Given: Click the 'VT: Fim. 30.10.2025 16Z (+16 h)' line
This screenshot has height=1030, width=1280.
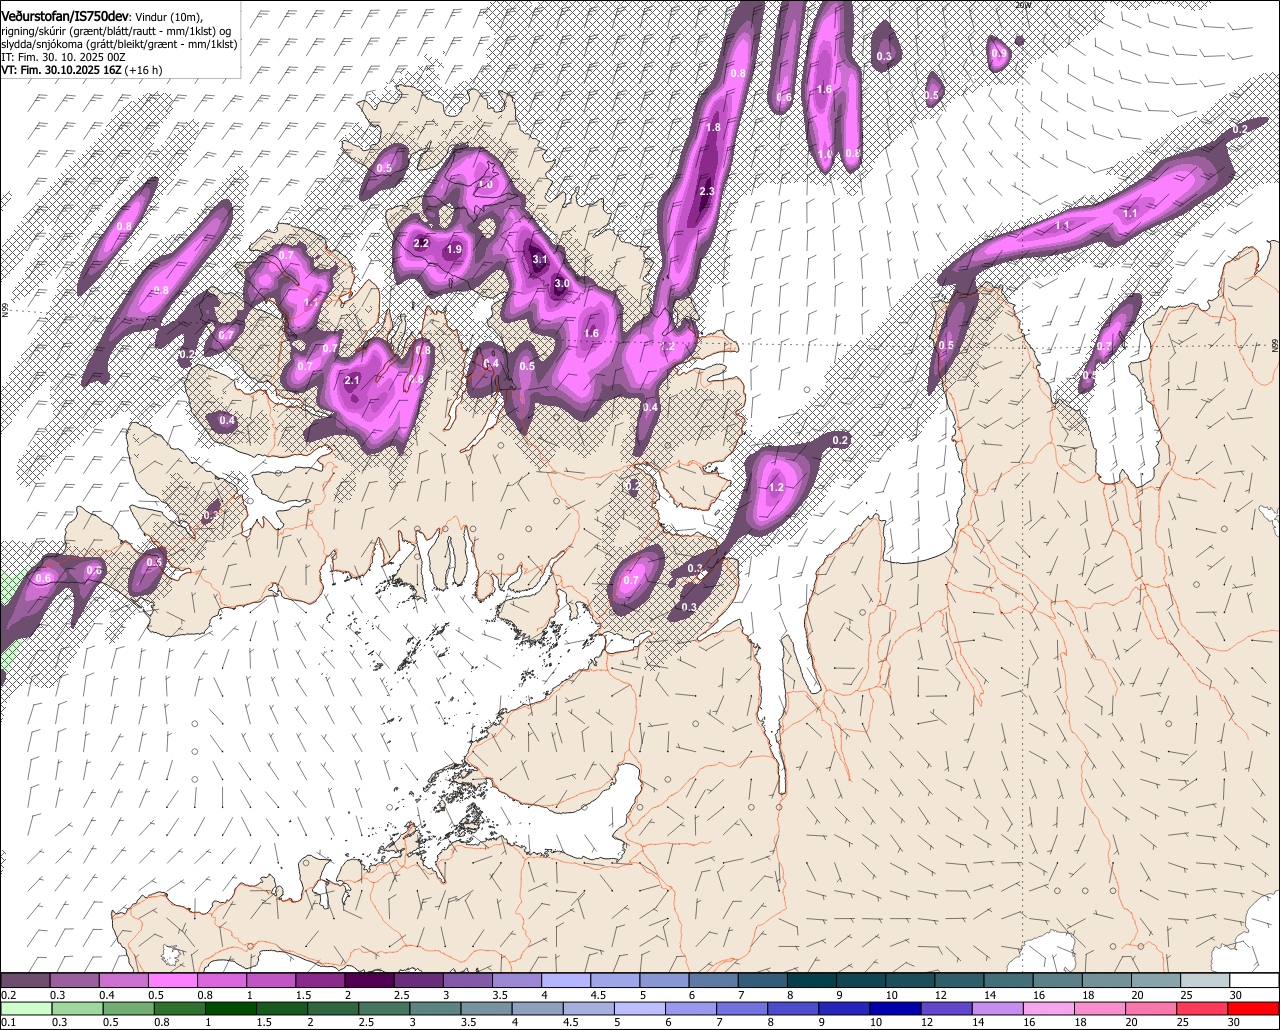Looking at the screenshot, I should [x=81, y=71].
